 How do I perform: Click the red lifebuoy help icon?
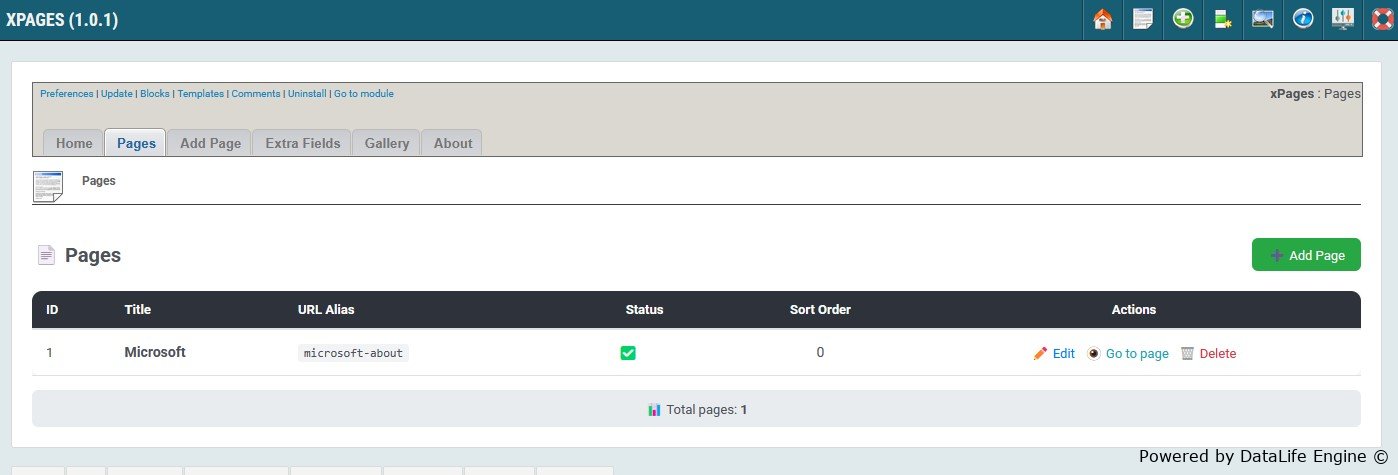pos(1381,19)
